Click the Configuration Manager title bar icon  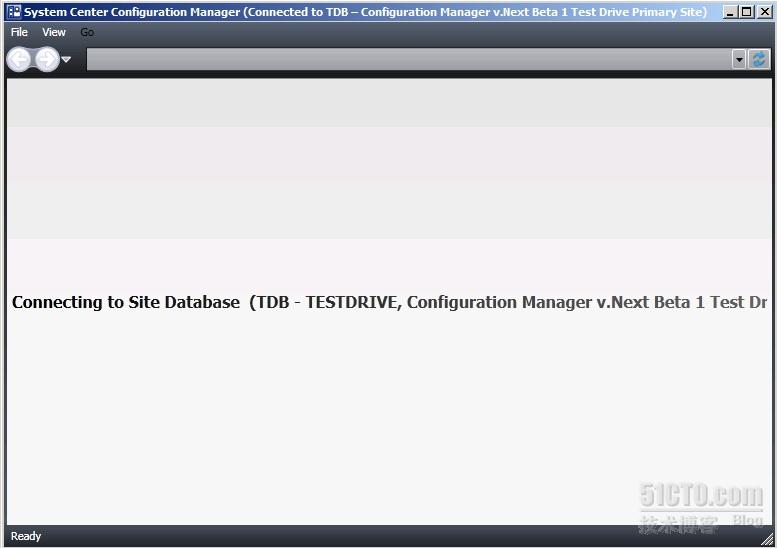(14, 11)
